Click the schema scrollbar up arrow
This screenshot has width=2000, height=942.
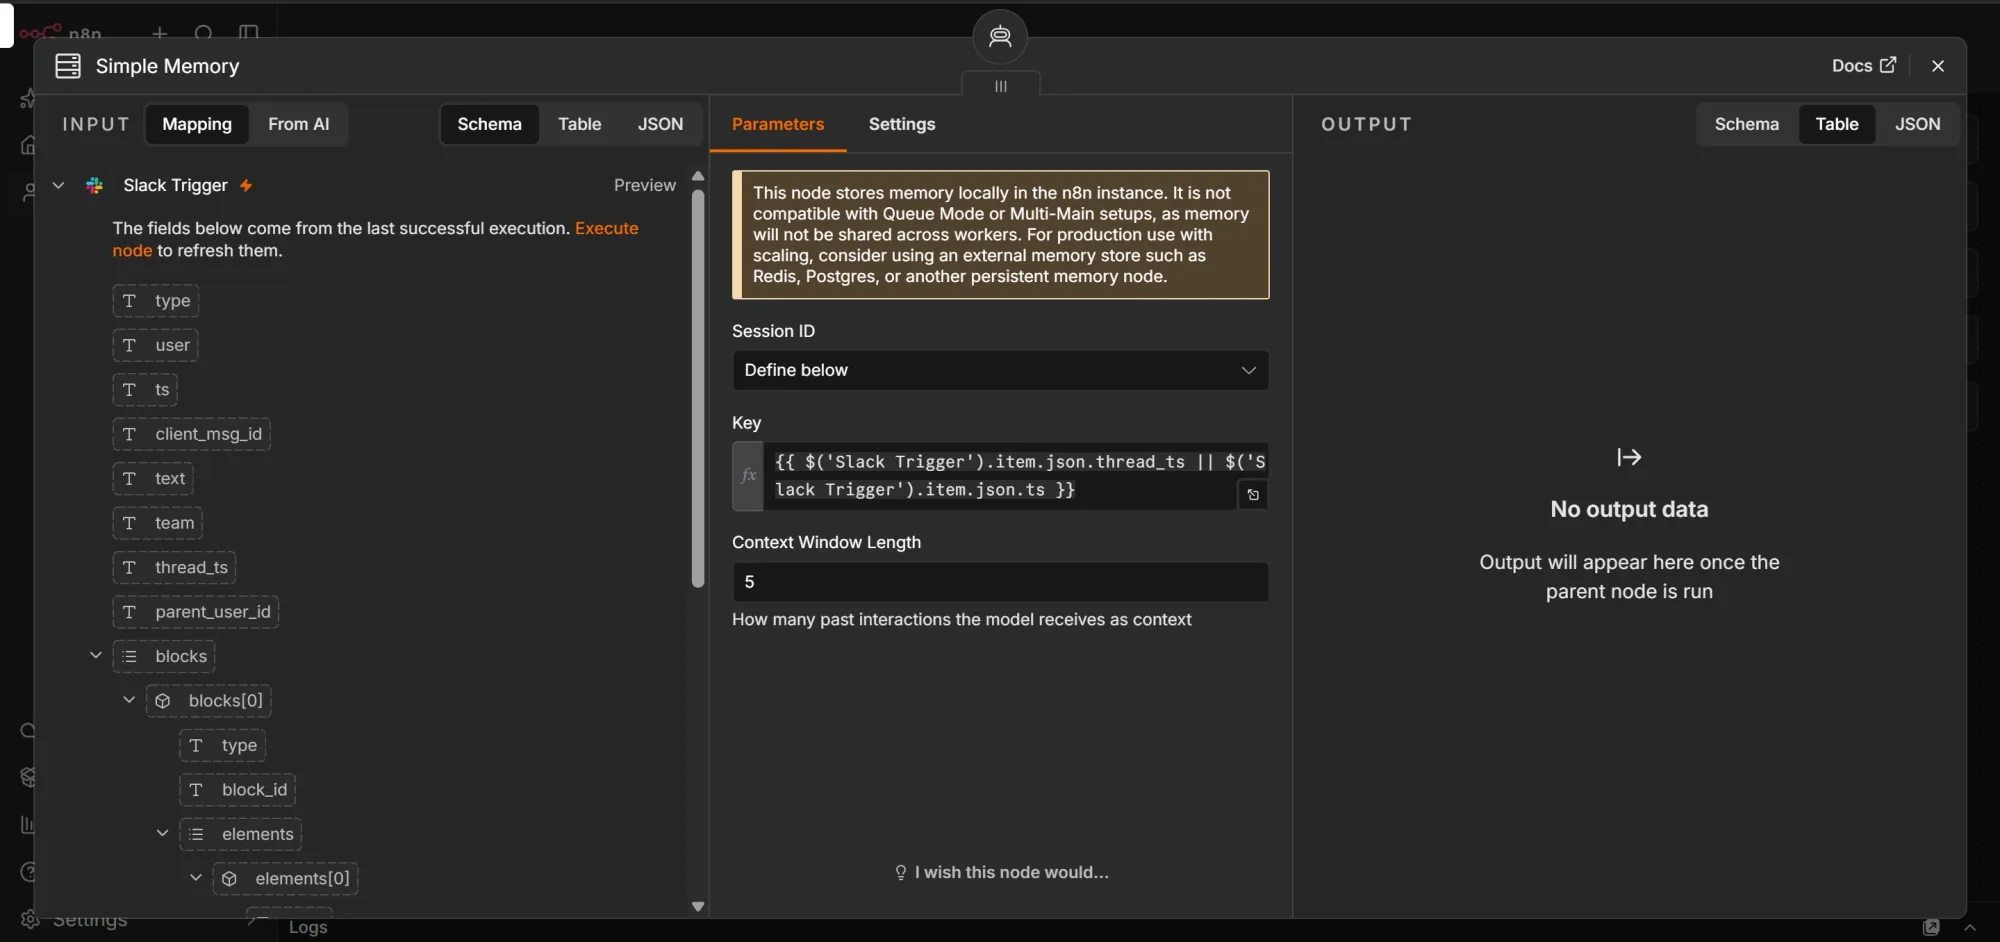pyautogui.click(x=698, y=176)
